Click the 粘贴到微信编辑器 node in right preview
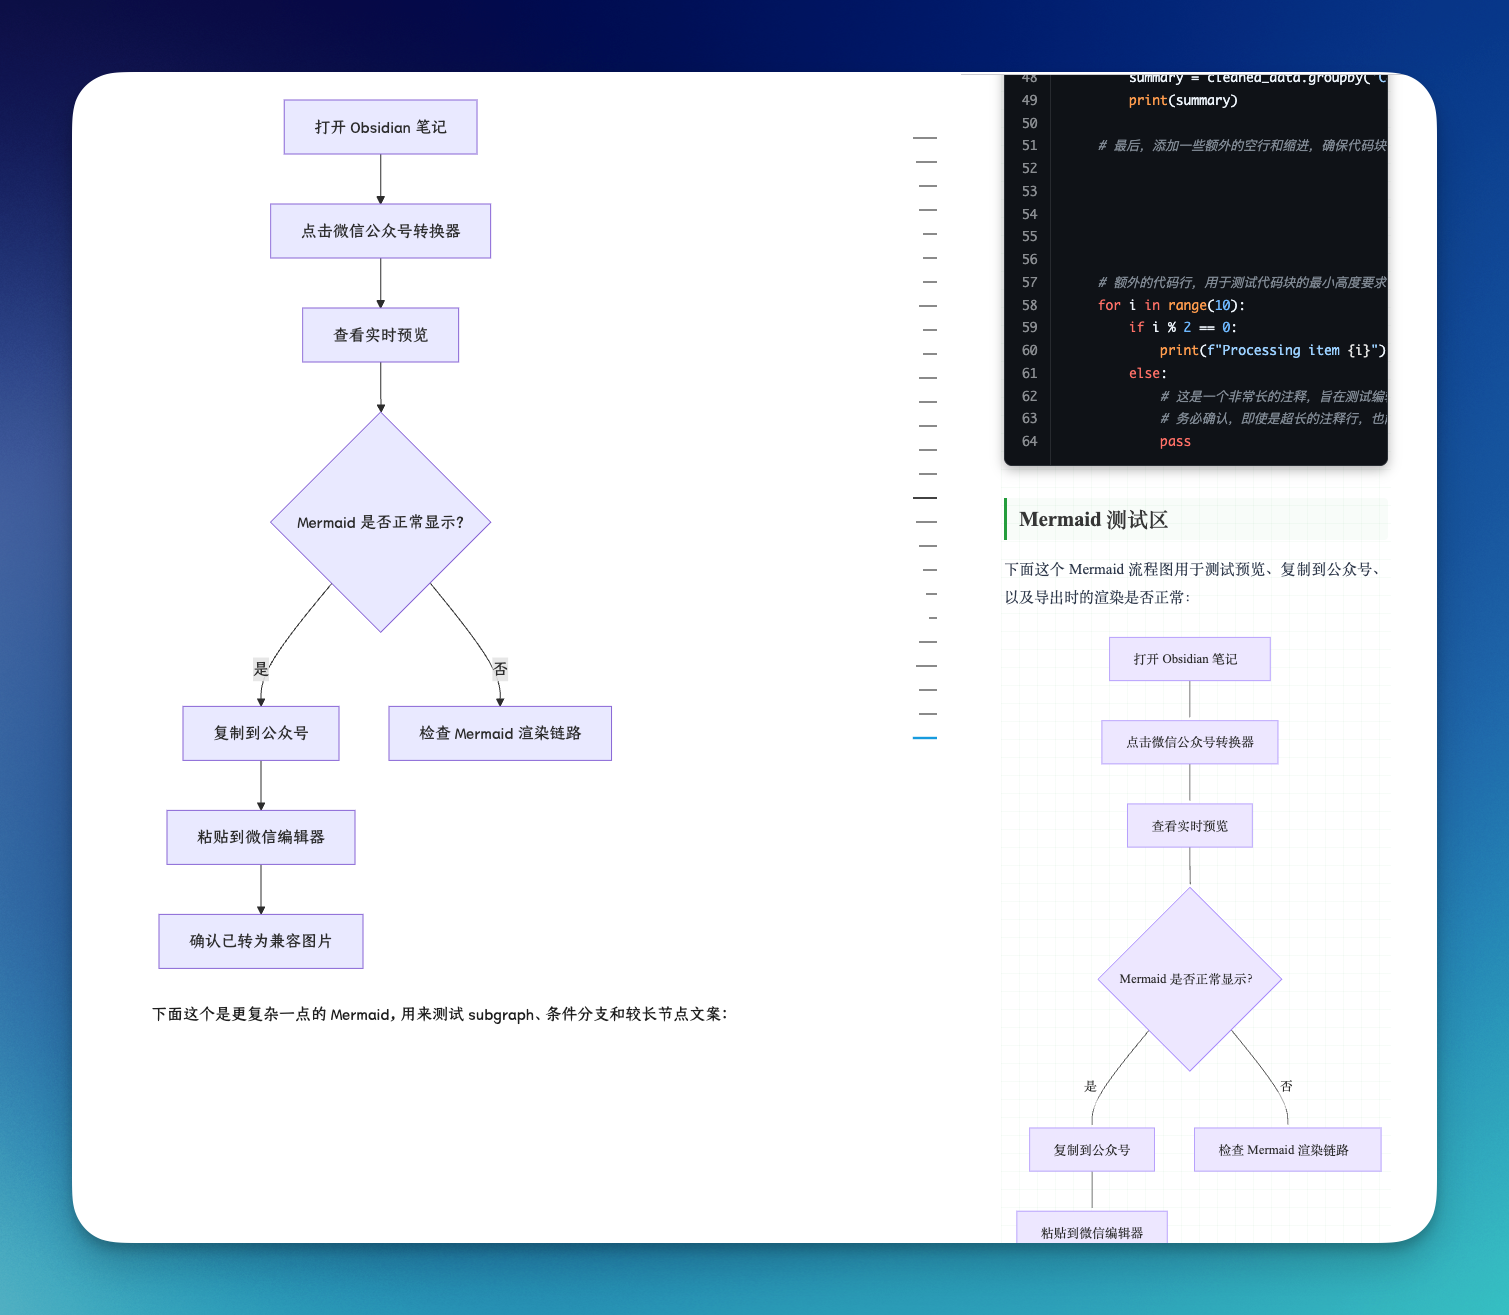The width and height of the screenshot is (1509, 1315). [1092, 1229]
